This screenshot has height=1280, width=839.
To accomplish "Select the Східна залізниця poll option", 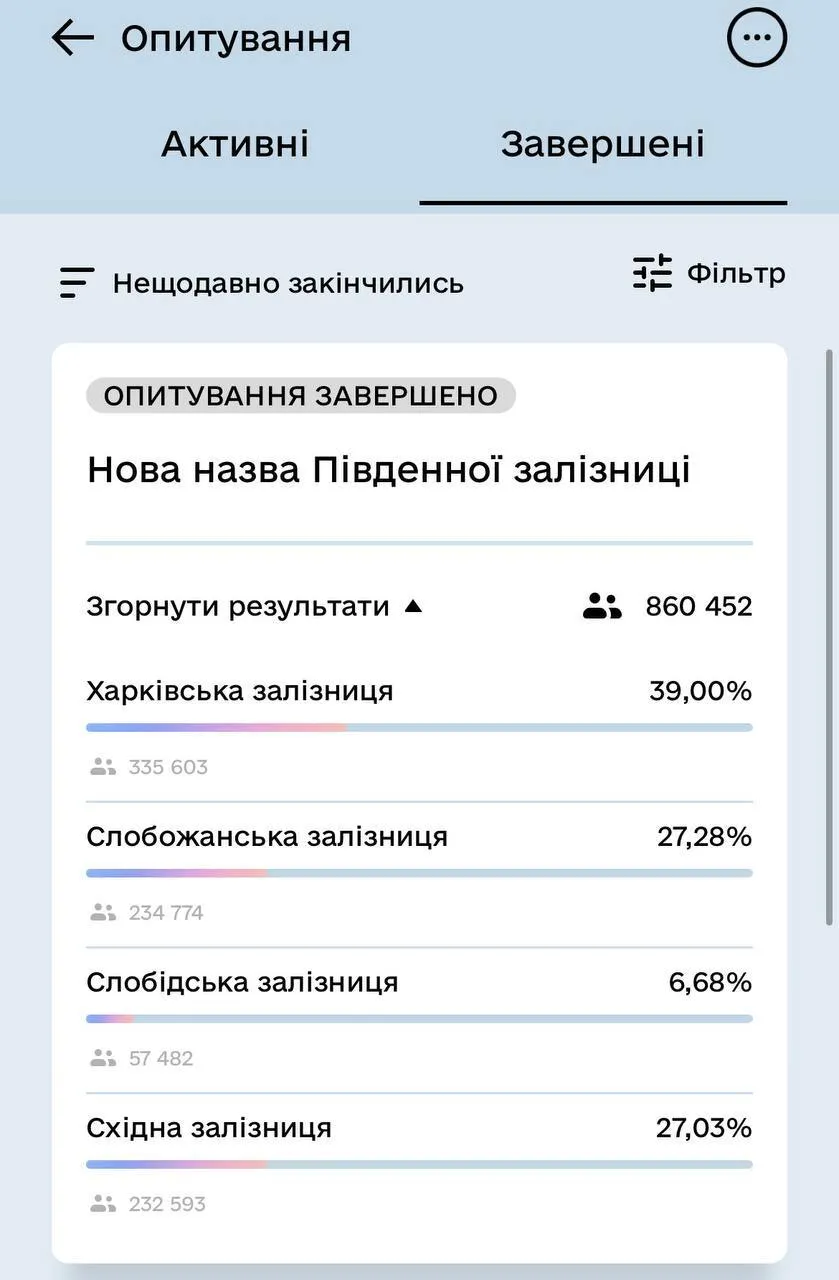I will (x=208, y=1125).
